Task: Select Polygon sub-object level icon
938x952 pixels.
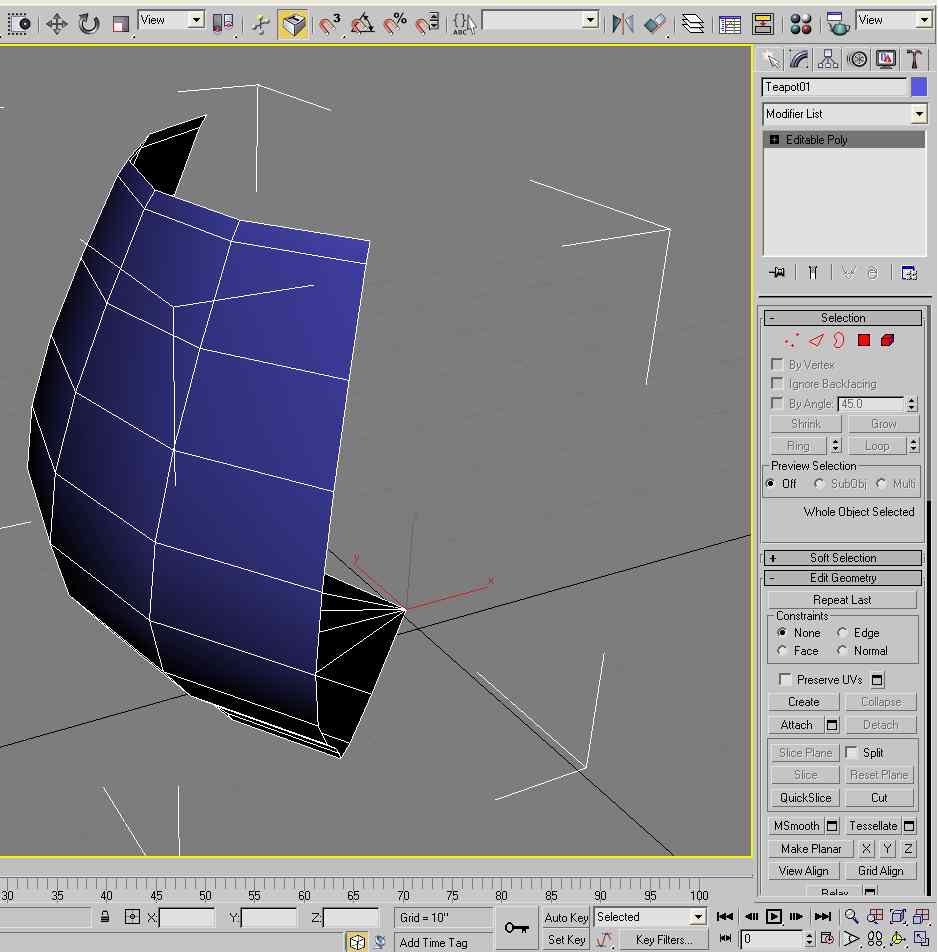Action: [x=864, y=341]
